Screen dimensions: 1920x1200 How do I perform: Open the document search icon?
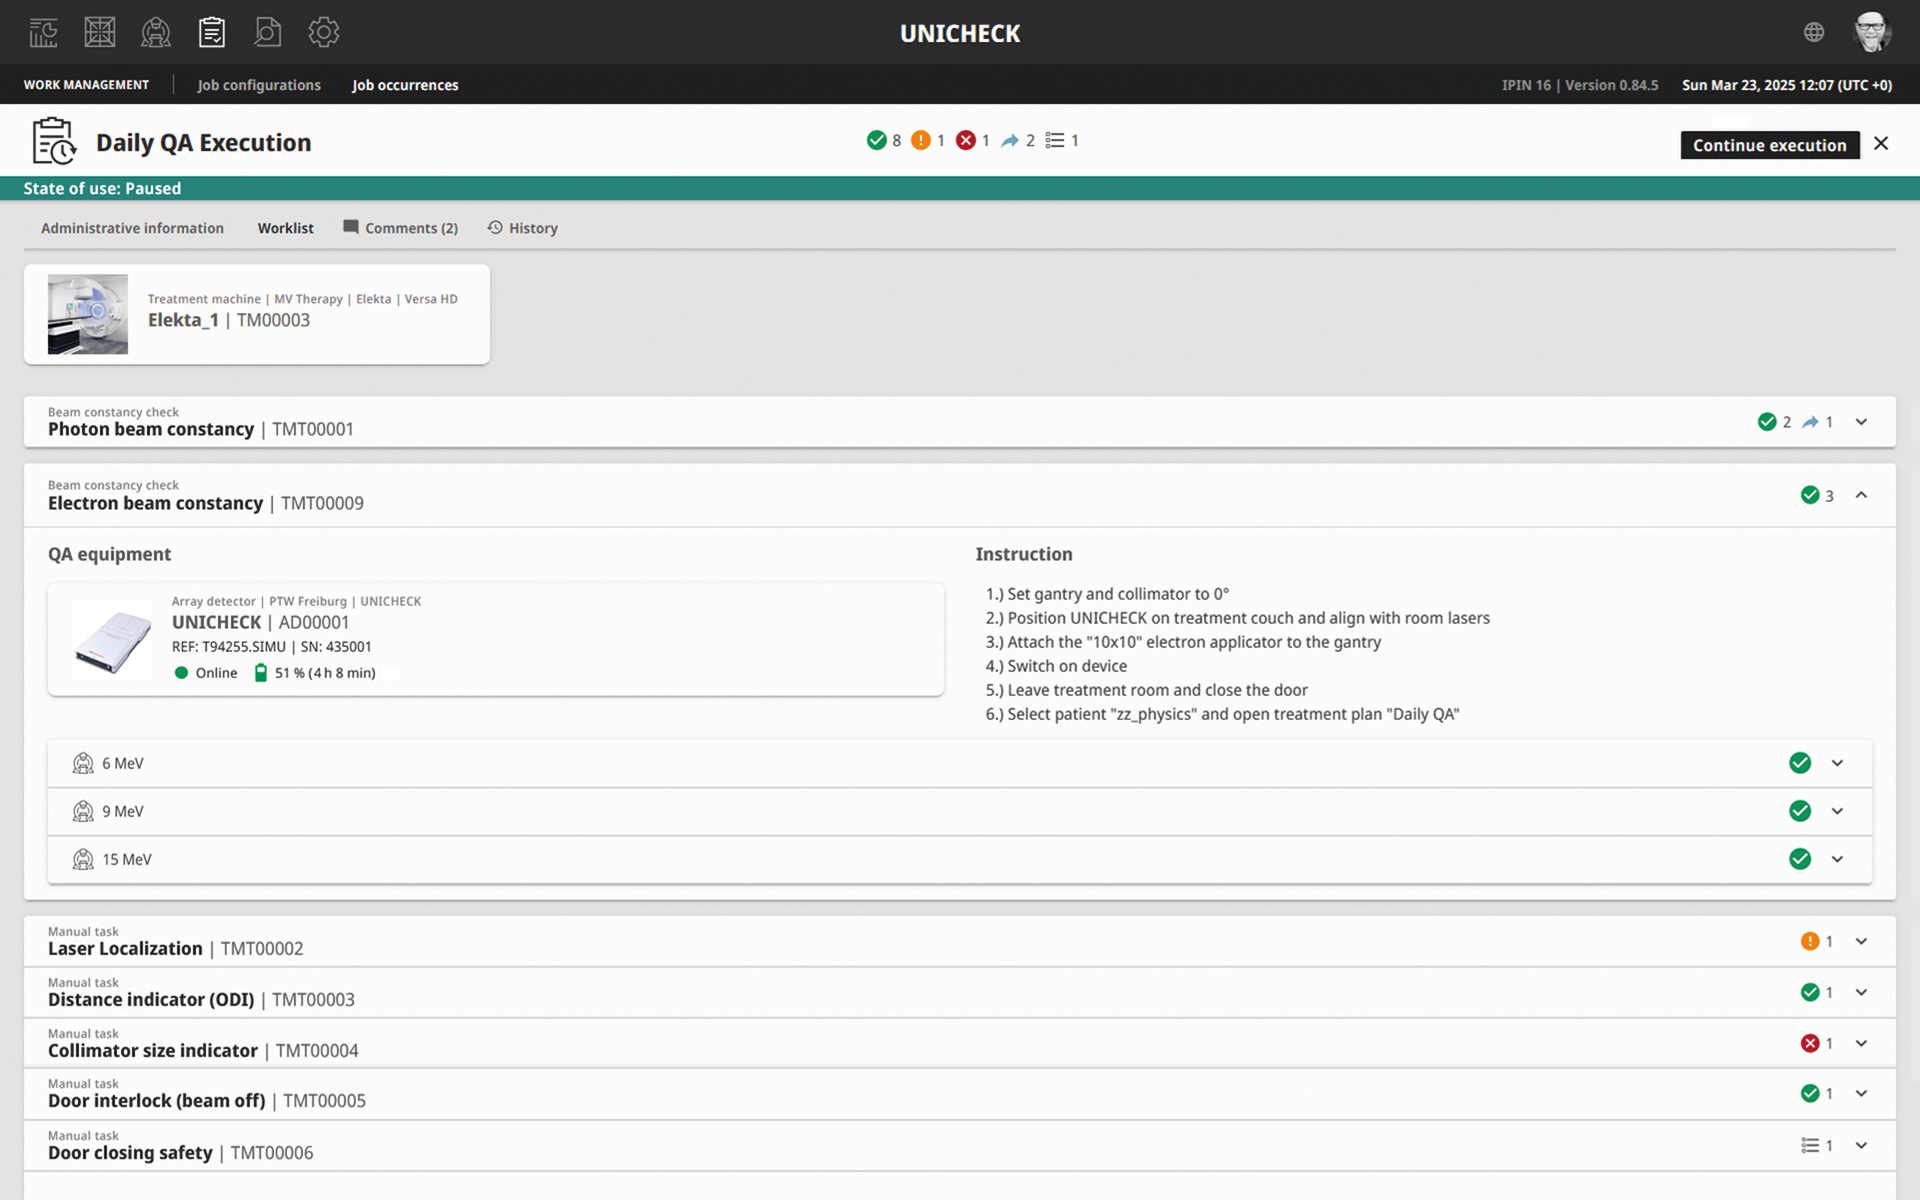coord(268,33)
